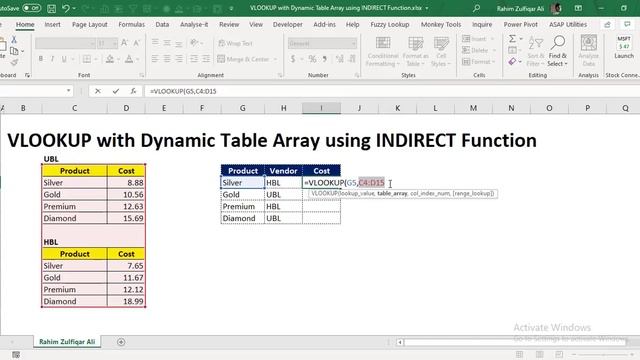The height and width of the screenshot is (360, 640).
Task: Expand the Merge & Center dropdown arrow
Action: [275, 60]
